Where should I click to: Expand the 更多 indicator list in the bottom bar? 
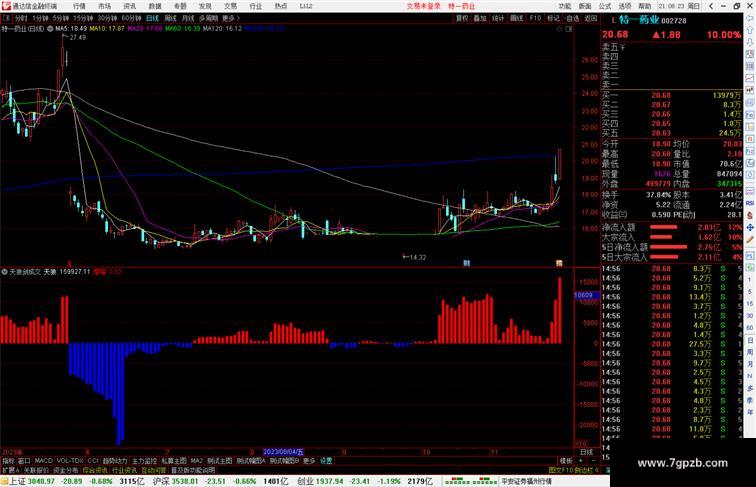309,461
